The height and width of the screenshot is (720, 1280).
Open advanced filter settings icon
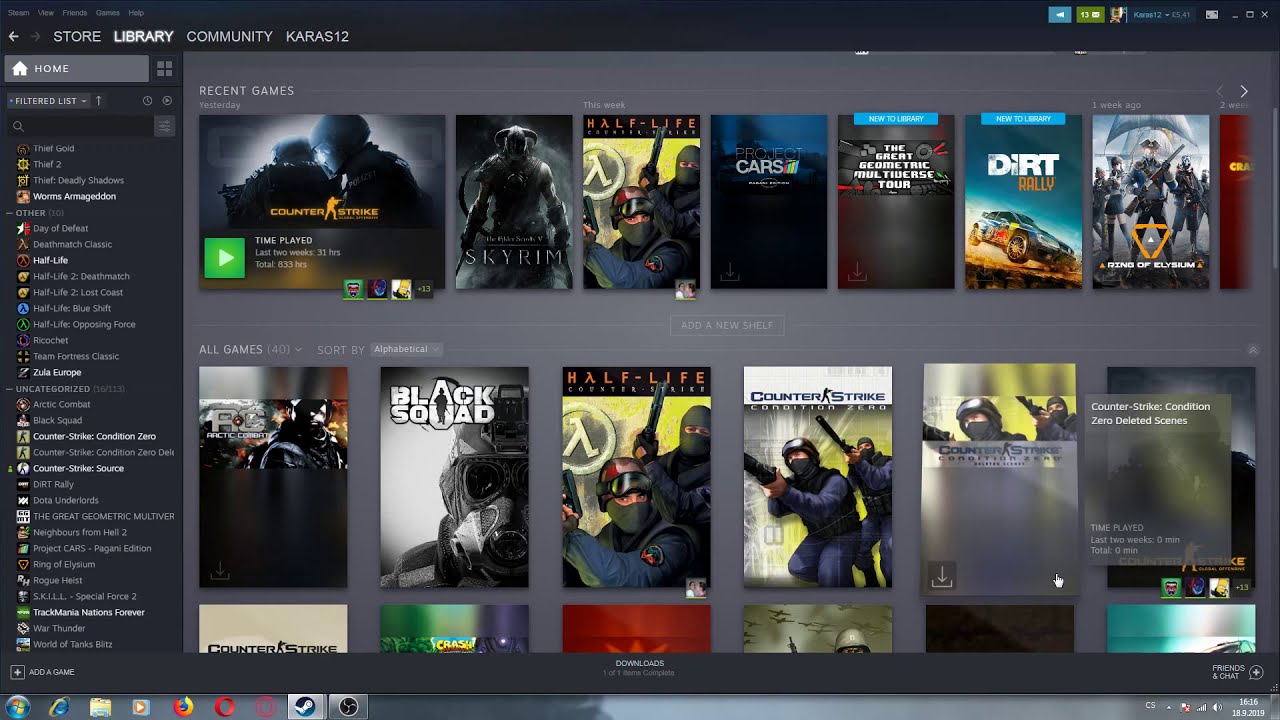tap(164, 125)
